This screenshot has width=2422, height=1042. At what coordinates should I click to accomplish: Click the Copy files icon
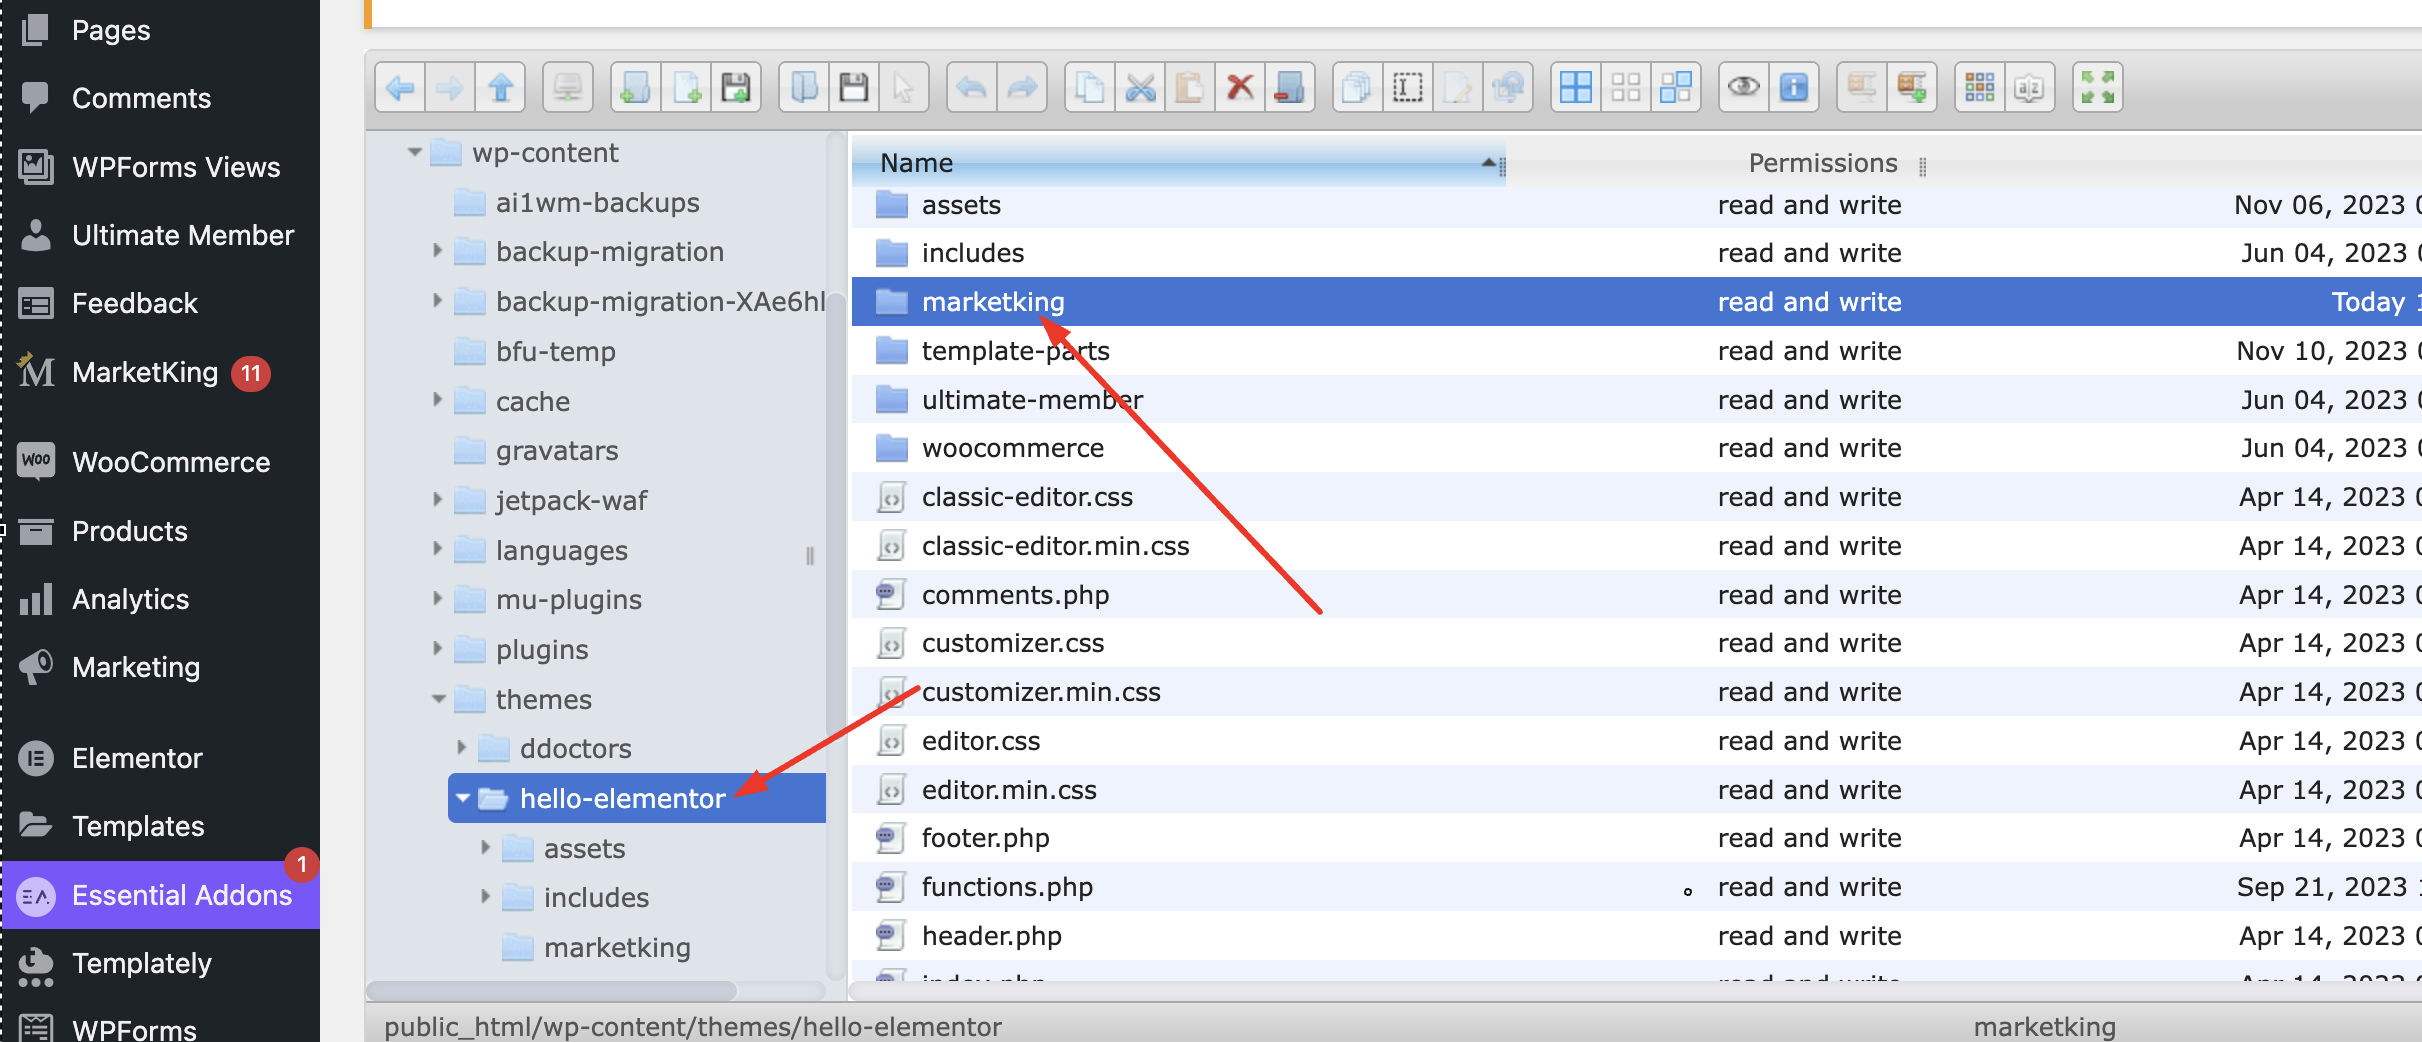click(x=1090, y=88)
